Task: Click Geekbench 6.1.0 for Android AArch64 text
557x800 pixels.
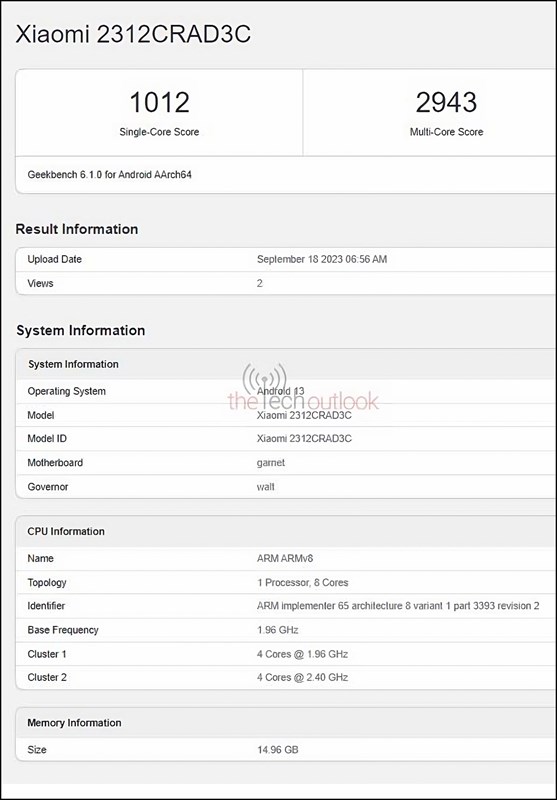Action: point(110,174)
